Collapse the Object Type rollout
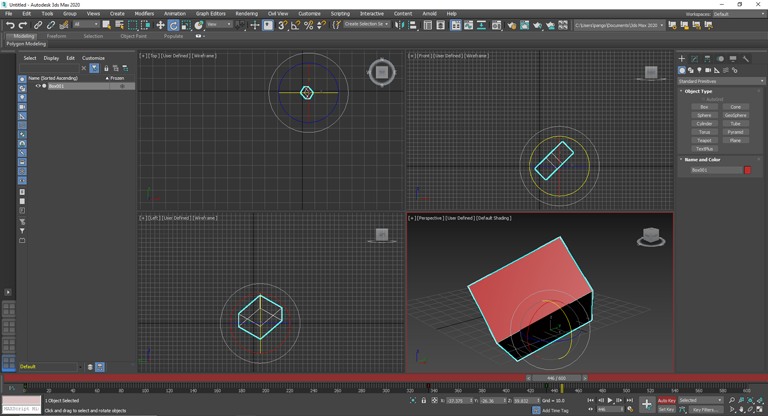 pos(700,91)
